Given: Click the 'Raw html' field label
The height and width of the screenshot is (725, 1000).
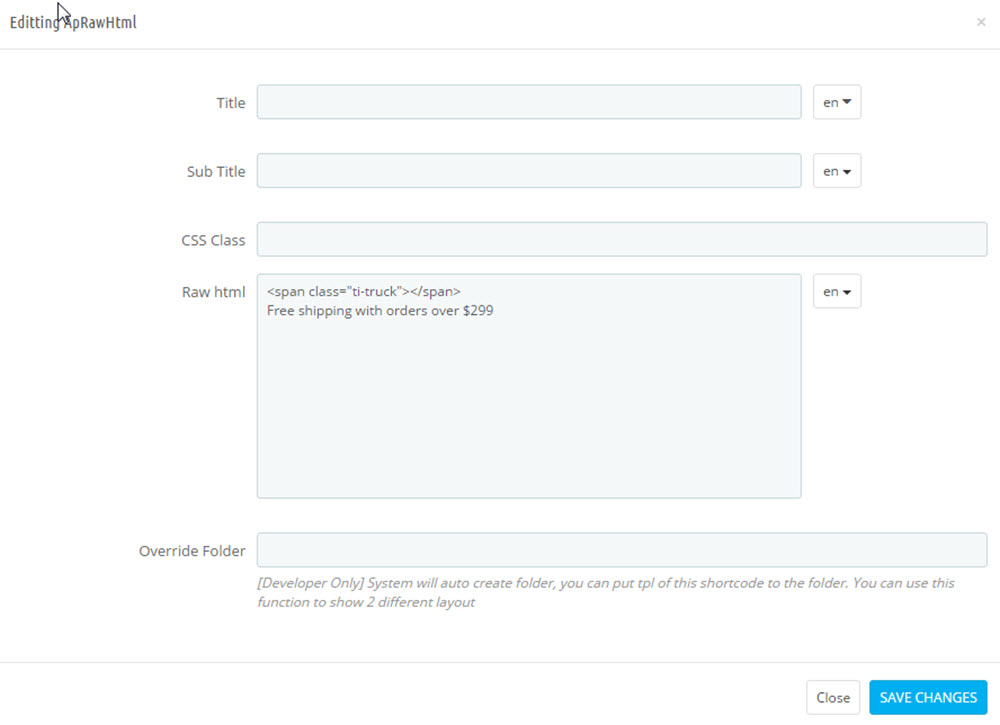Looking at the screenshot, I should tap(213, 292).
